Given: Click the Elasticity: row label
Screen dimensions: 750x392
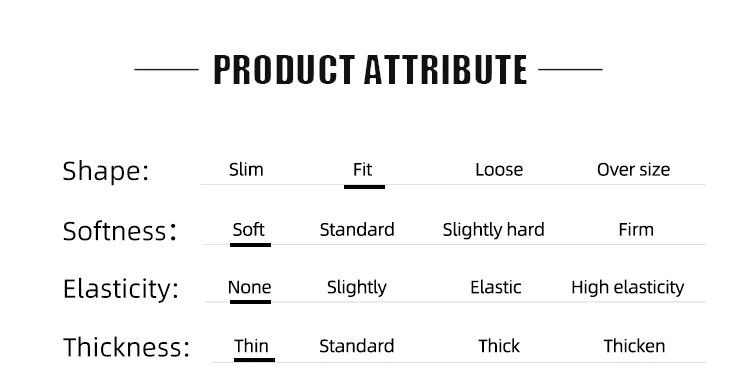Looking at the screenshot, I should pyautogui.click(x=121, y=289).
